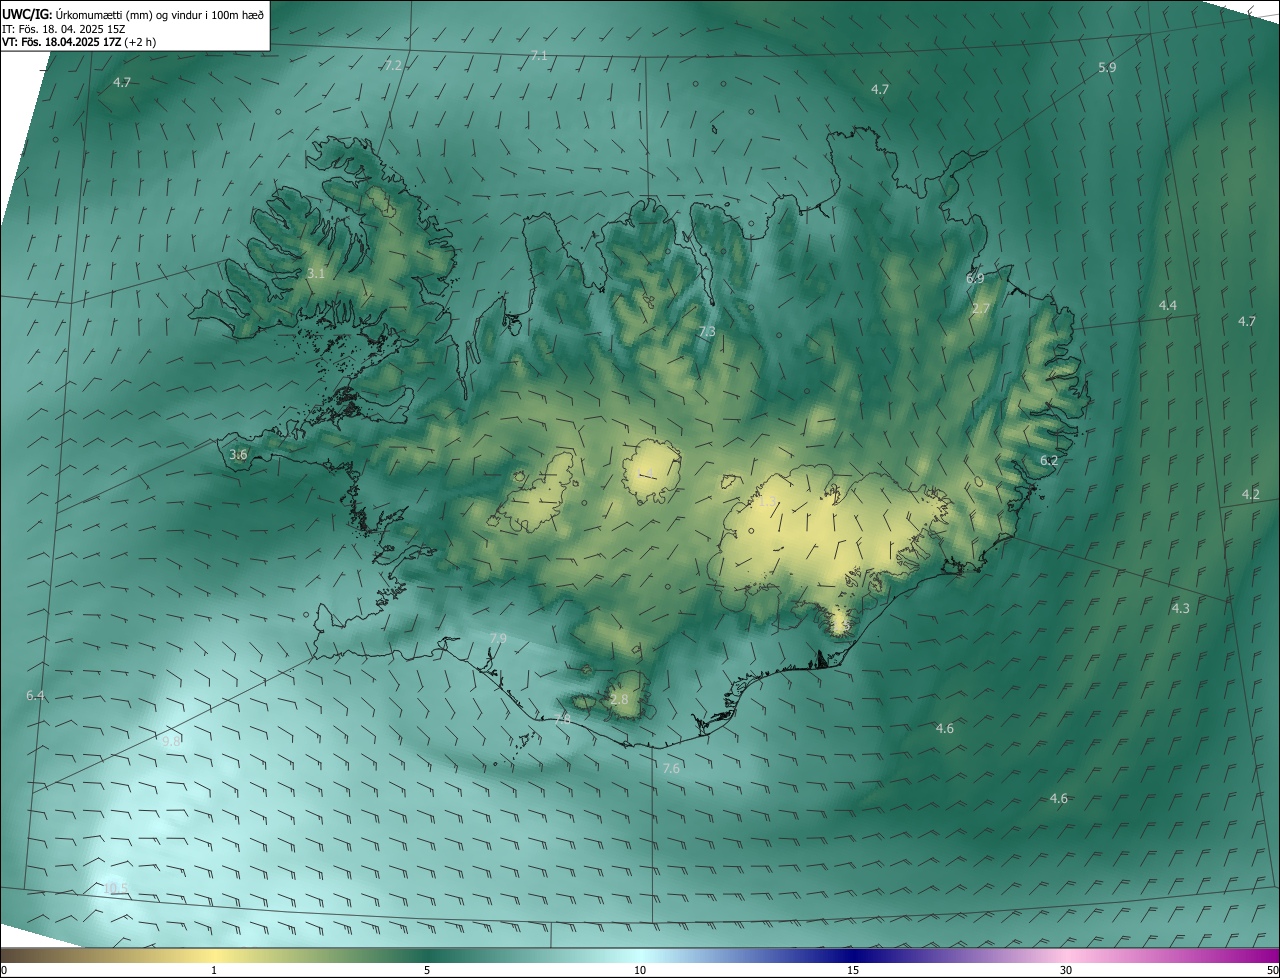
Task: Select the 7.9 value label
Action: 498,638
